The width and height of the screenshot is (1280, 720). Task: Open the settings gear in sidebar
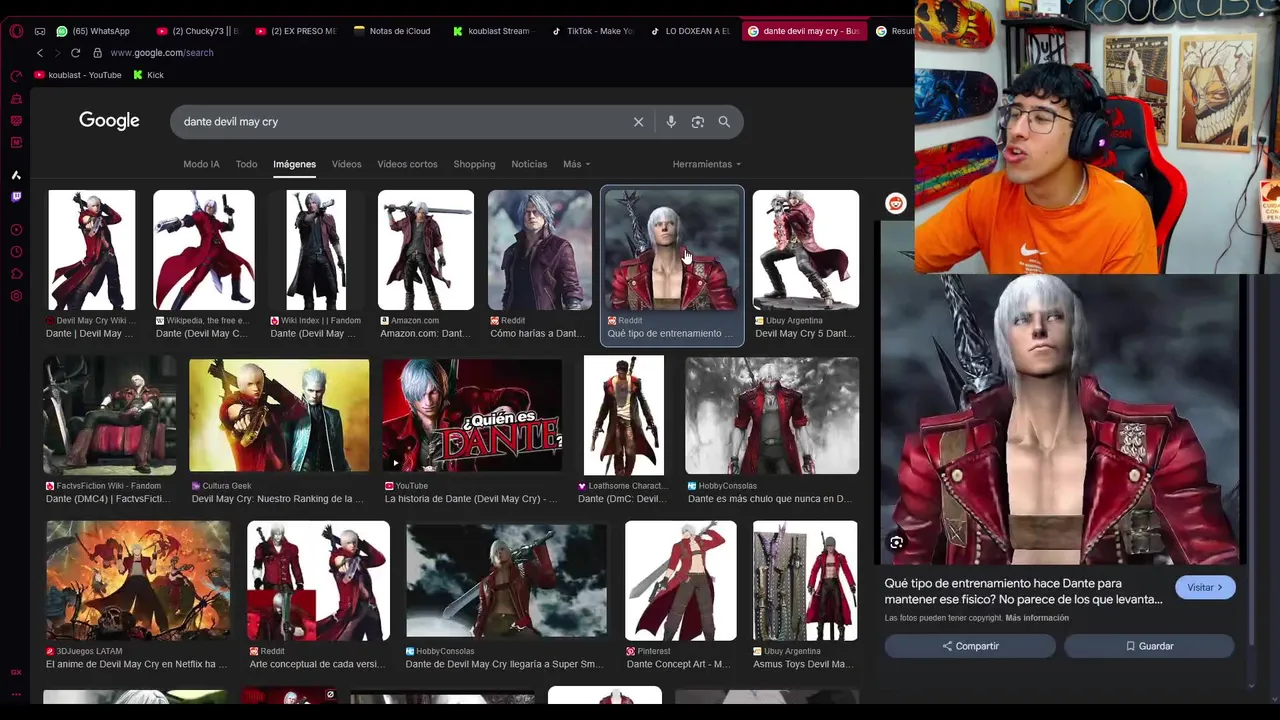click(x=16, y=296)
